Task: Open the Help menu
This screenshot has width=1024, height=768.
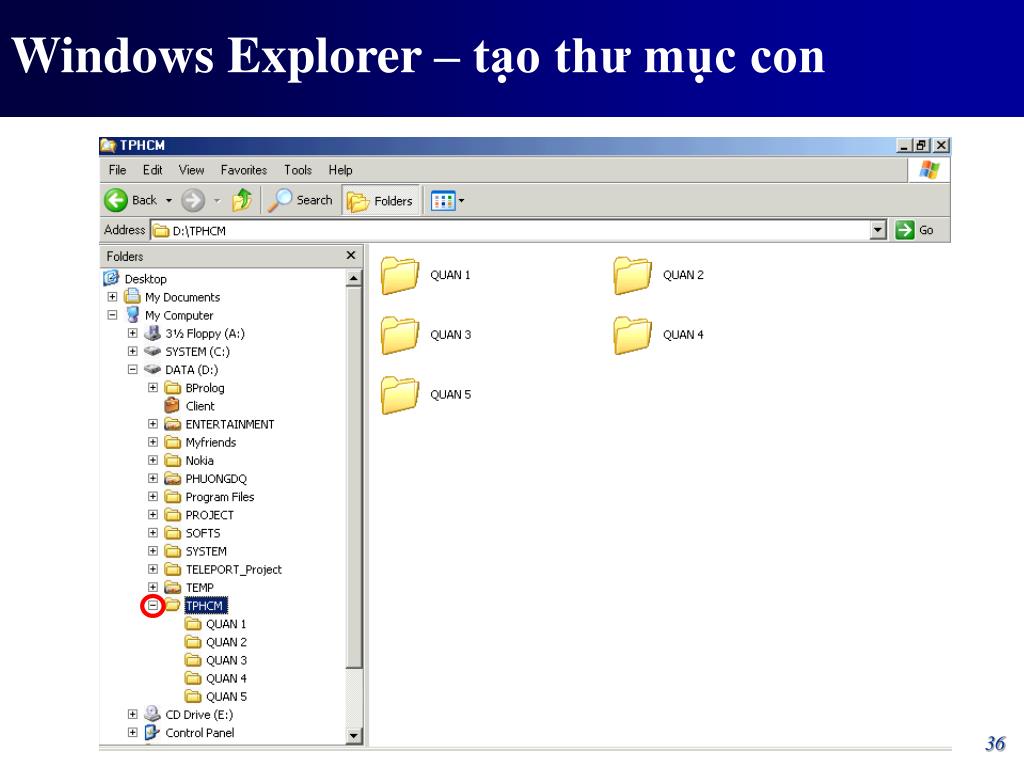Action: click(x=340, y=170)
